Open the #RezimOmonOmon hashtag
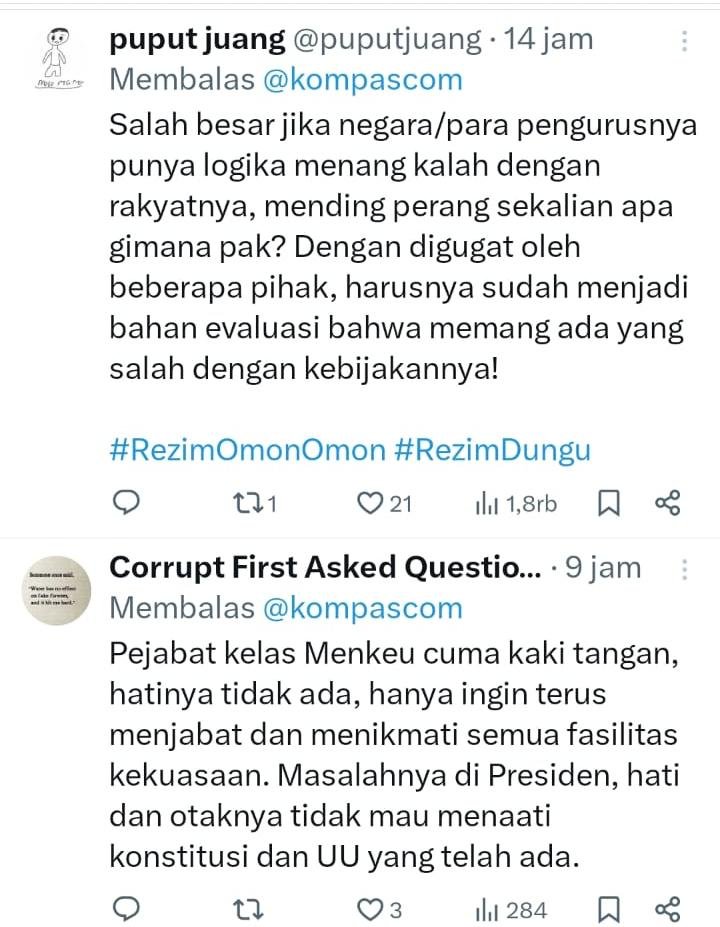The width and height of the screenshot is (720, 927). (246, 450)
